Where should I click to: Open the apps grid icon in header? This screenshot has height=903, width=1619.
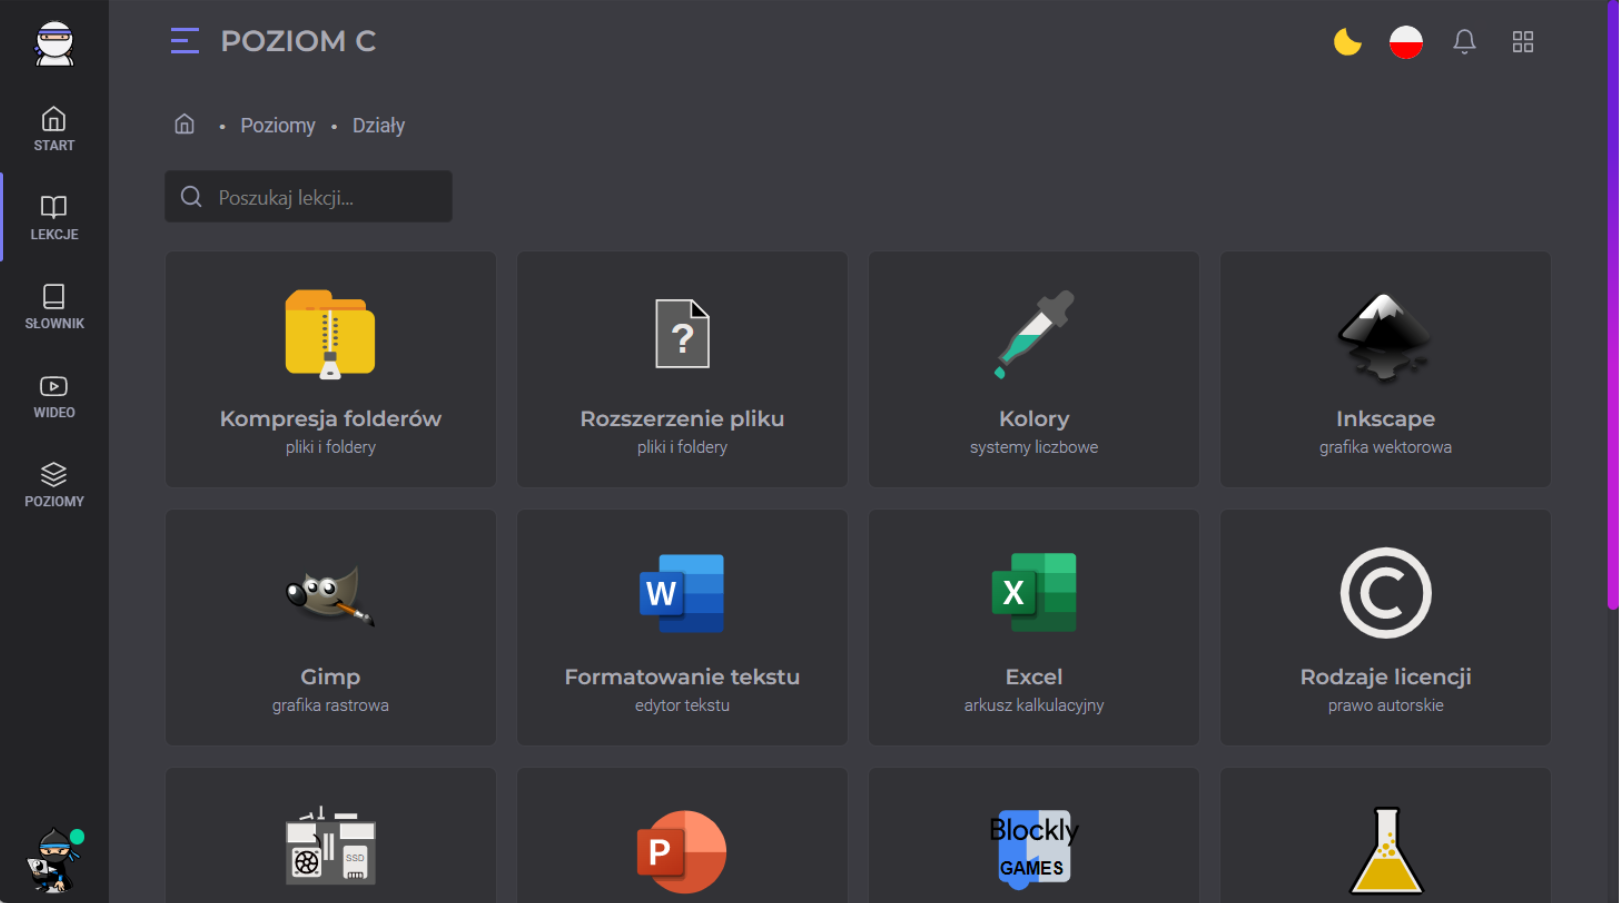coord(1522,42)
